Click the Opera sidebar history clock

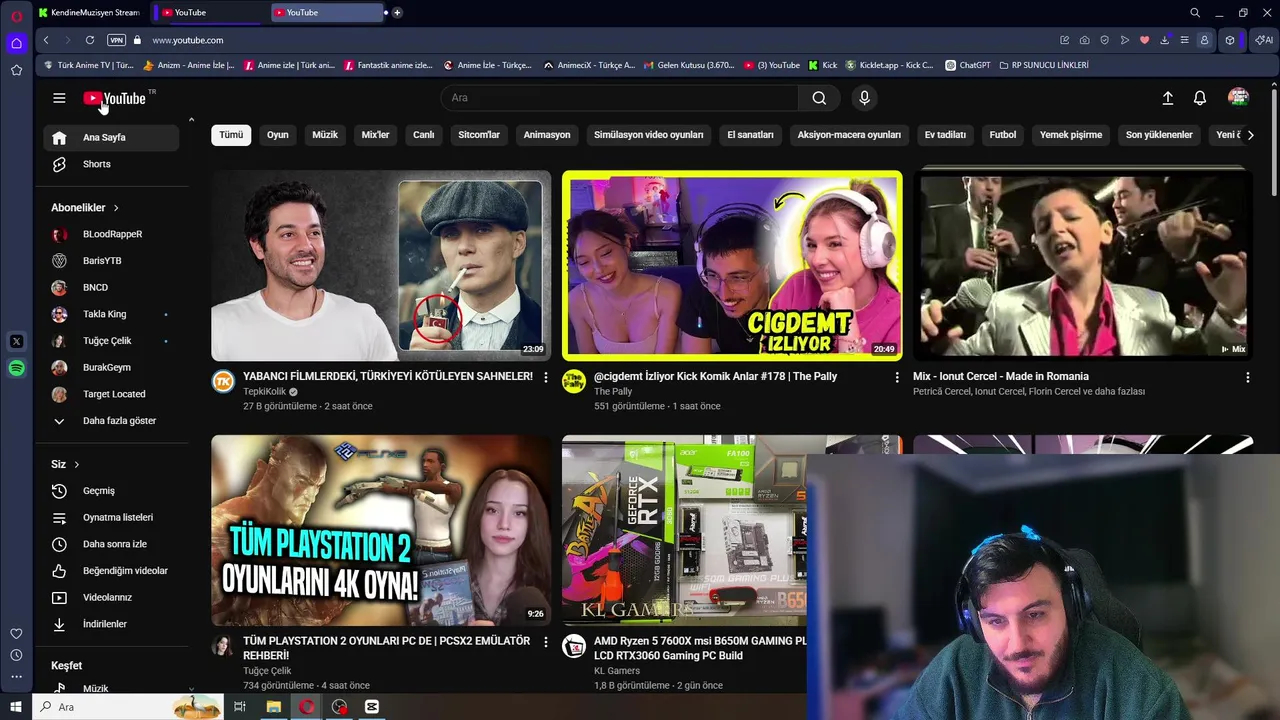point(16,655)
